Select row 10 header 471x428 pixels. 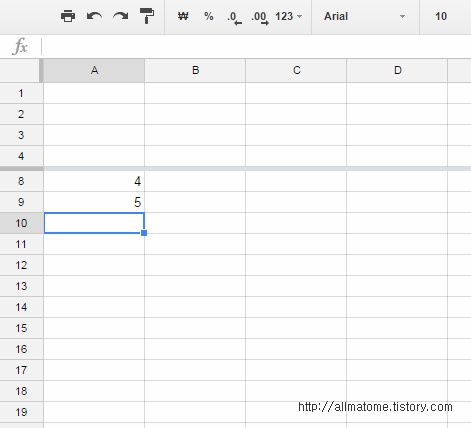[21, 223]
